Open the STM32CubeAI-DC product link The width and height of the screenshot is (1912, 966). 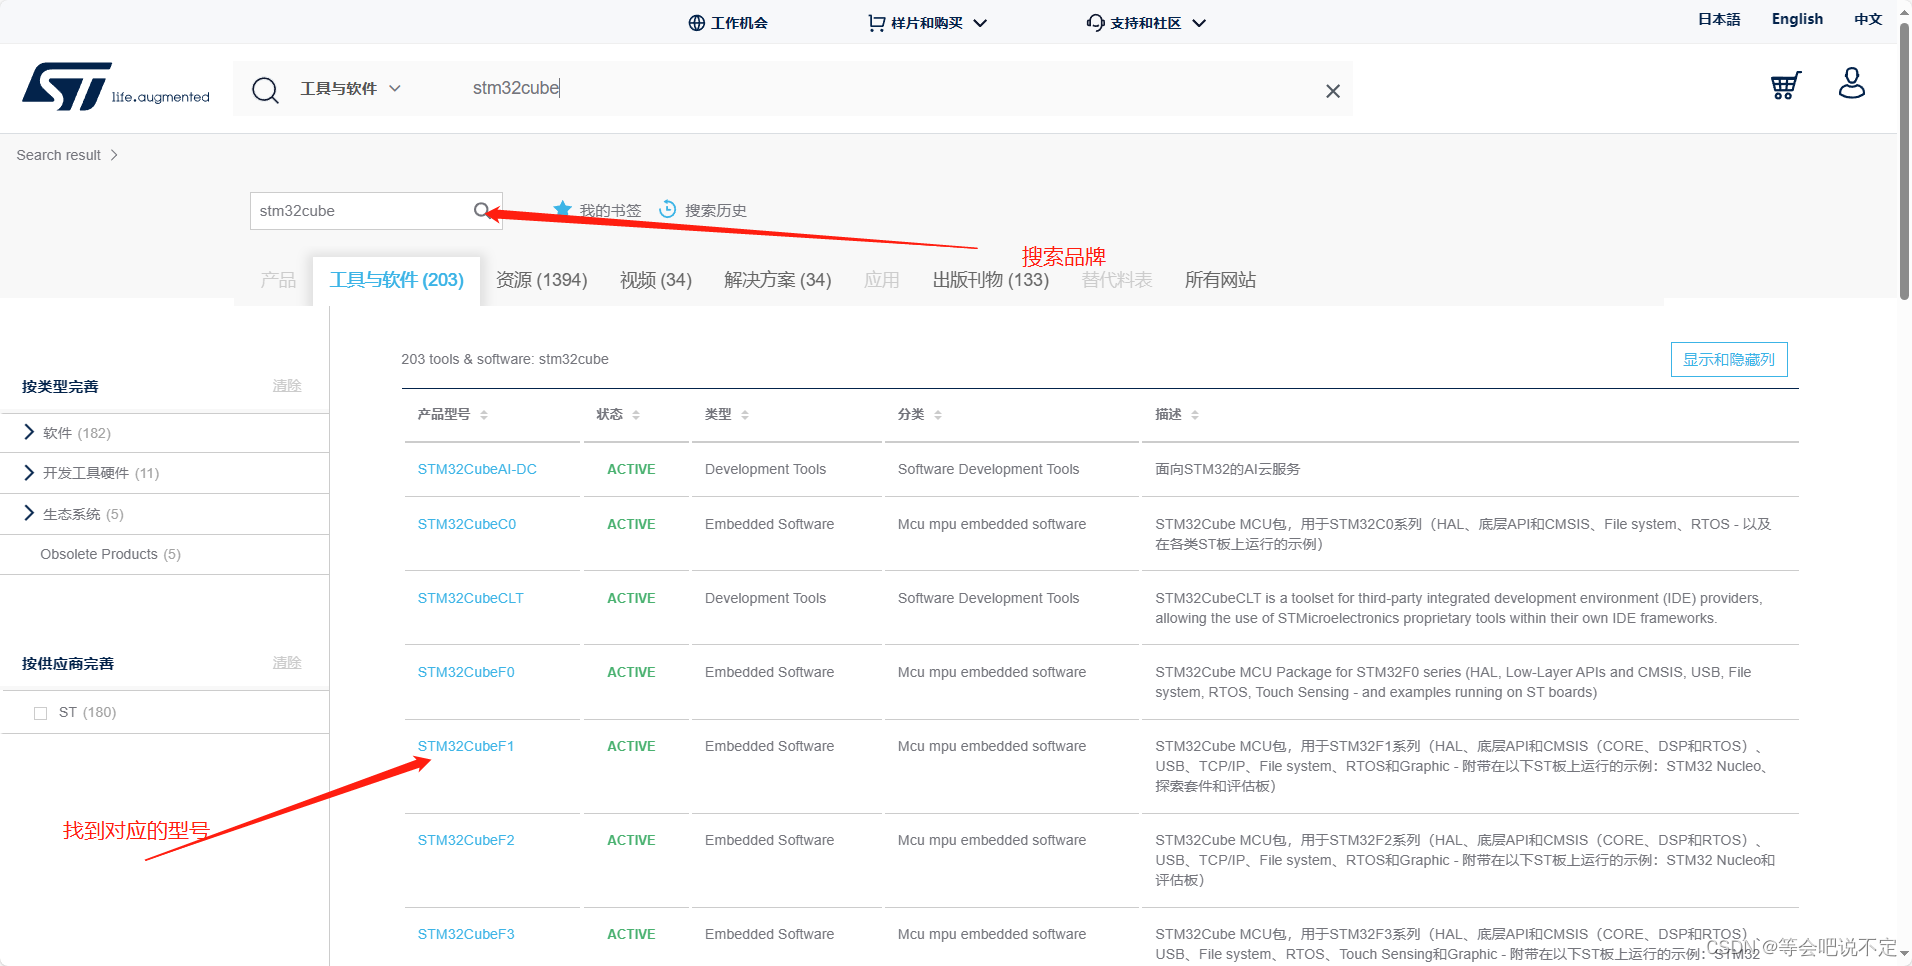pos(477,469)
